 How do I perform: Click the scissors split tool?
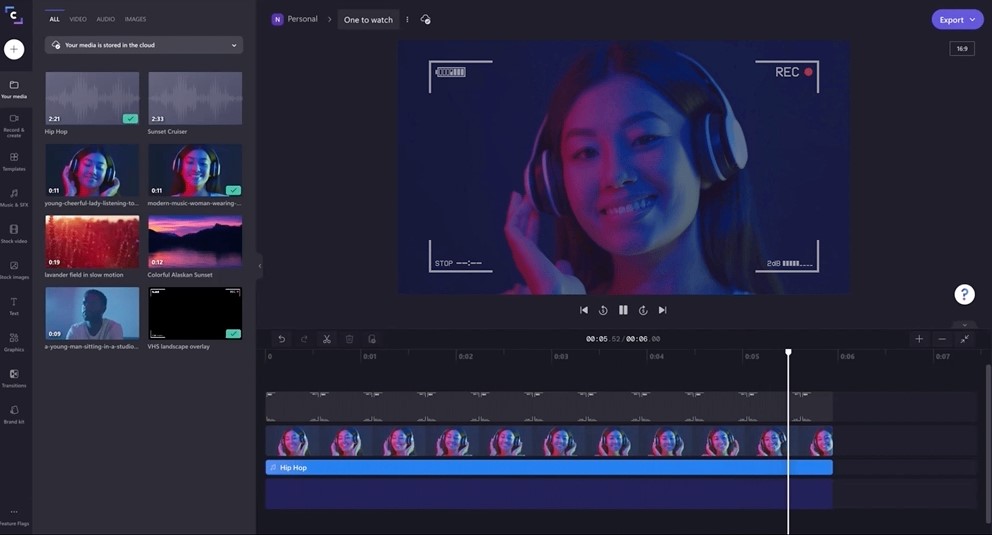pos(326,339)
